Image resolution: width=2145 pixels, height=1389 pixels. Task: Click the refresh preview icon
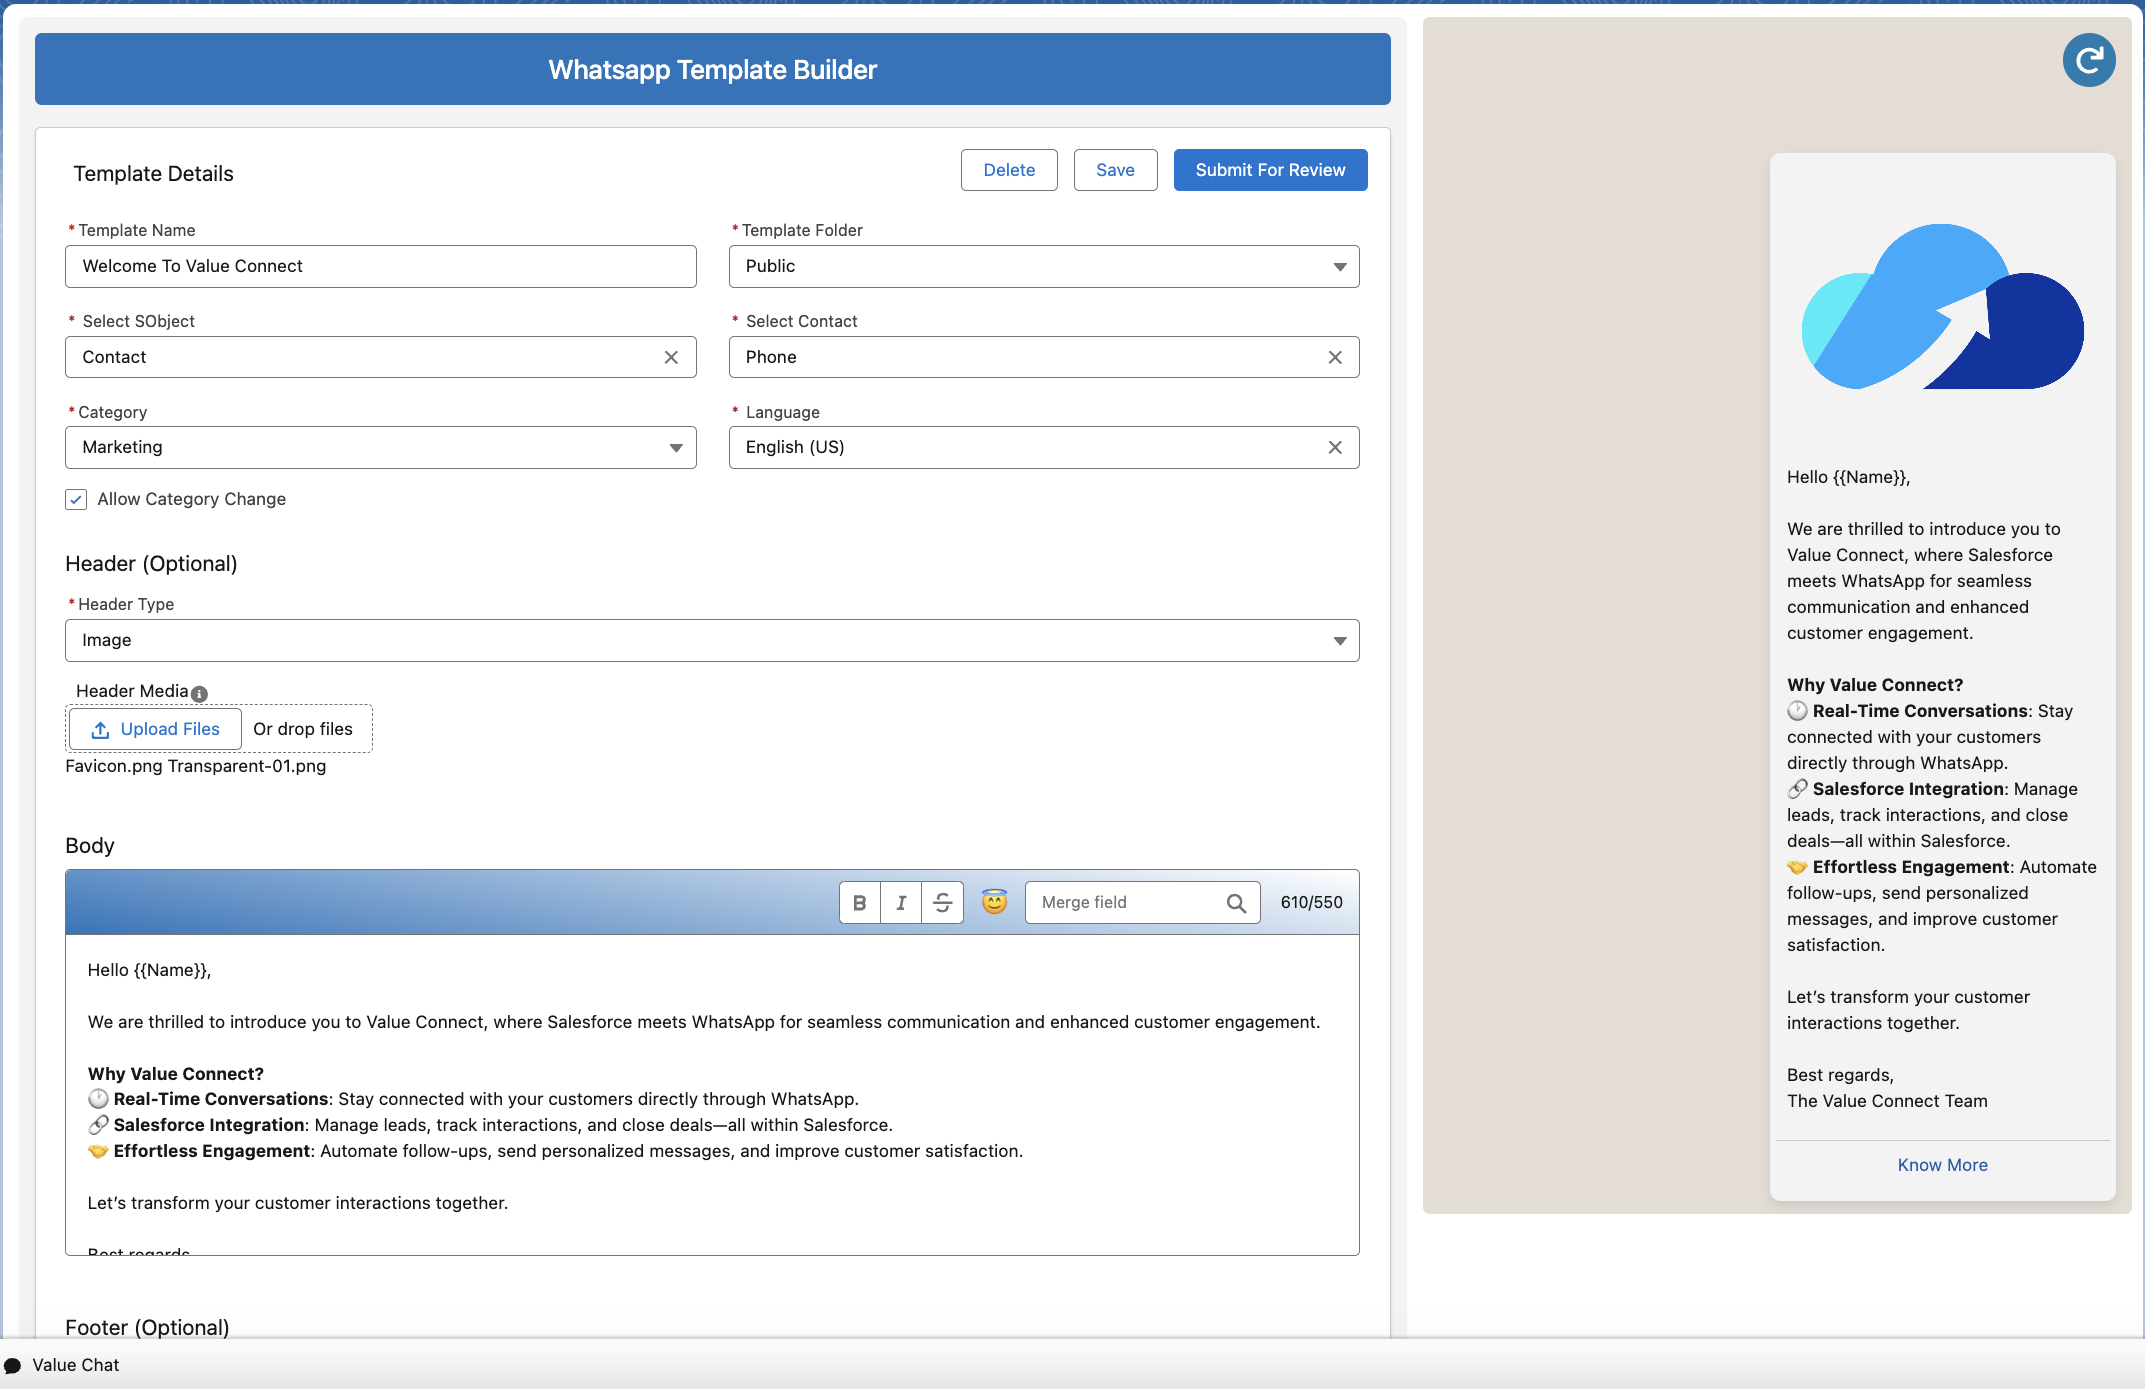coord(2088,61)
